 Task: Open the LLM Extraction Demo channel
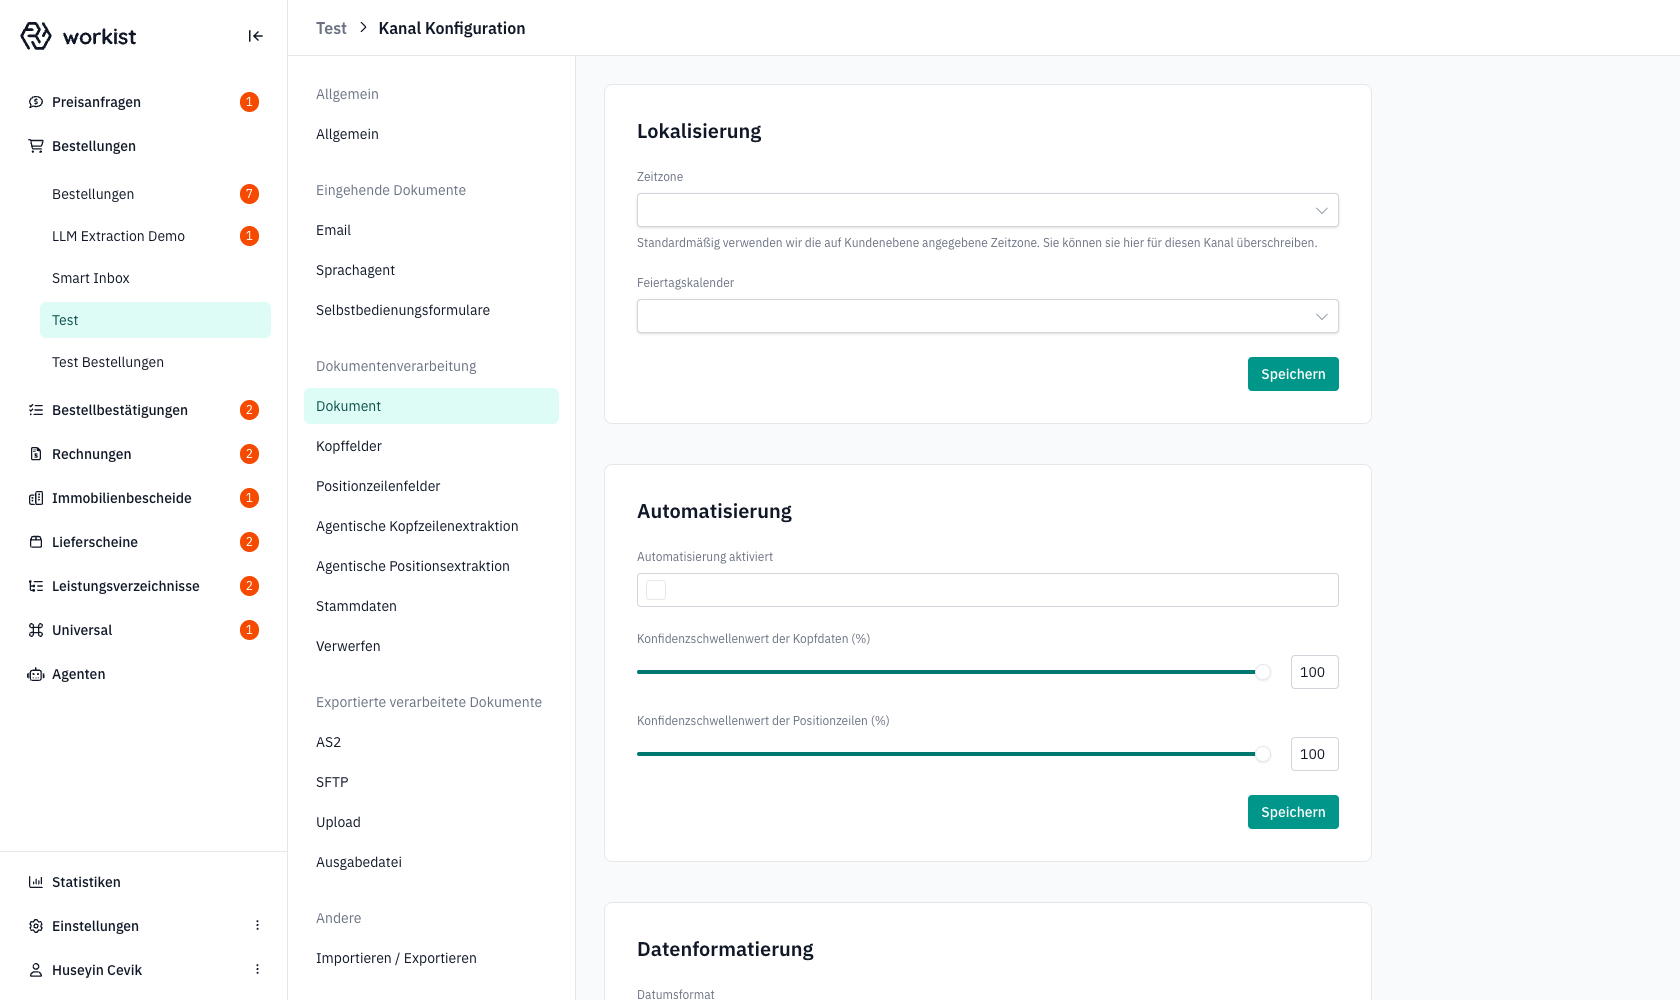pos(155,236)
